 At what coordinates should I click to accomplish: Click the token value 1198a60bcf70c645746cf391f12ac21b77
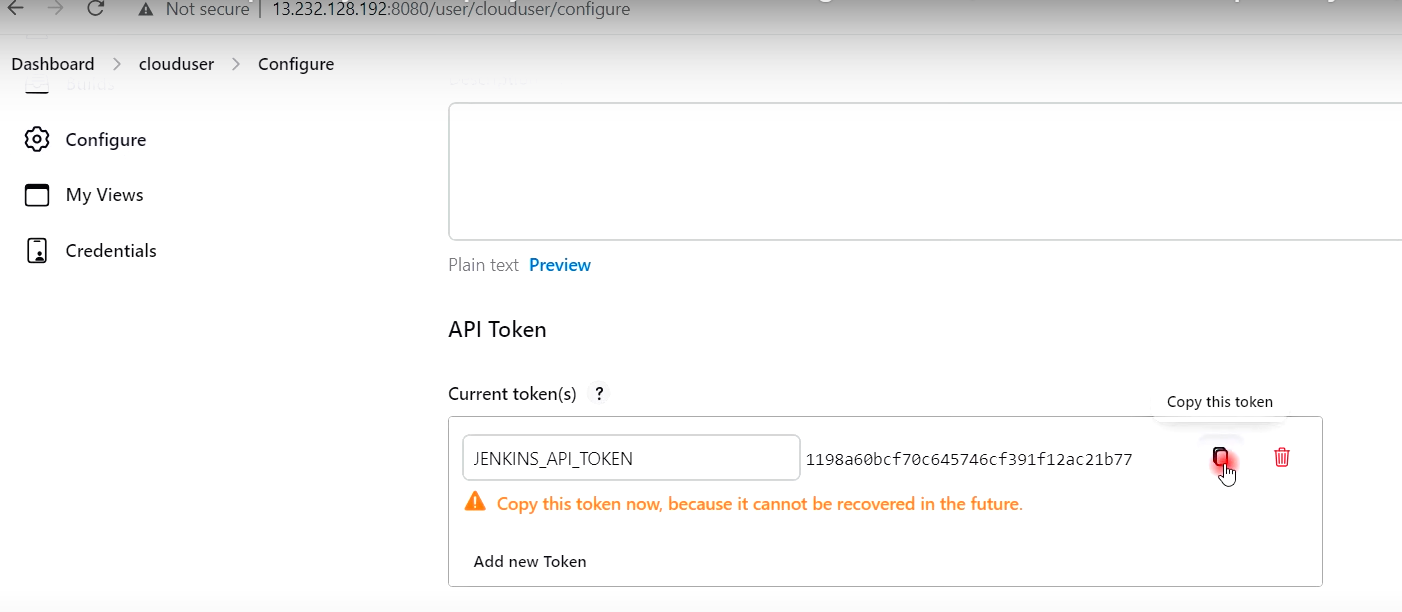pos(969,460)
